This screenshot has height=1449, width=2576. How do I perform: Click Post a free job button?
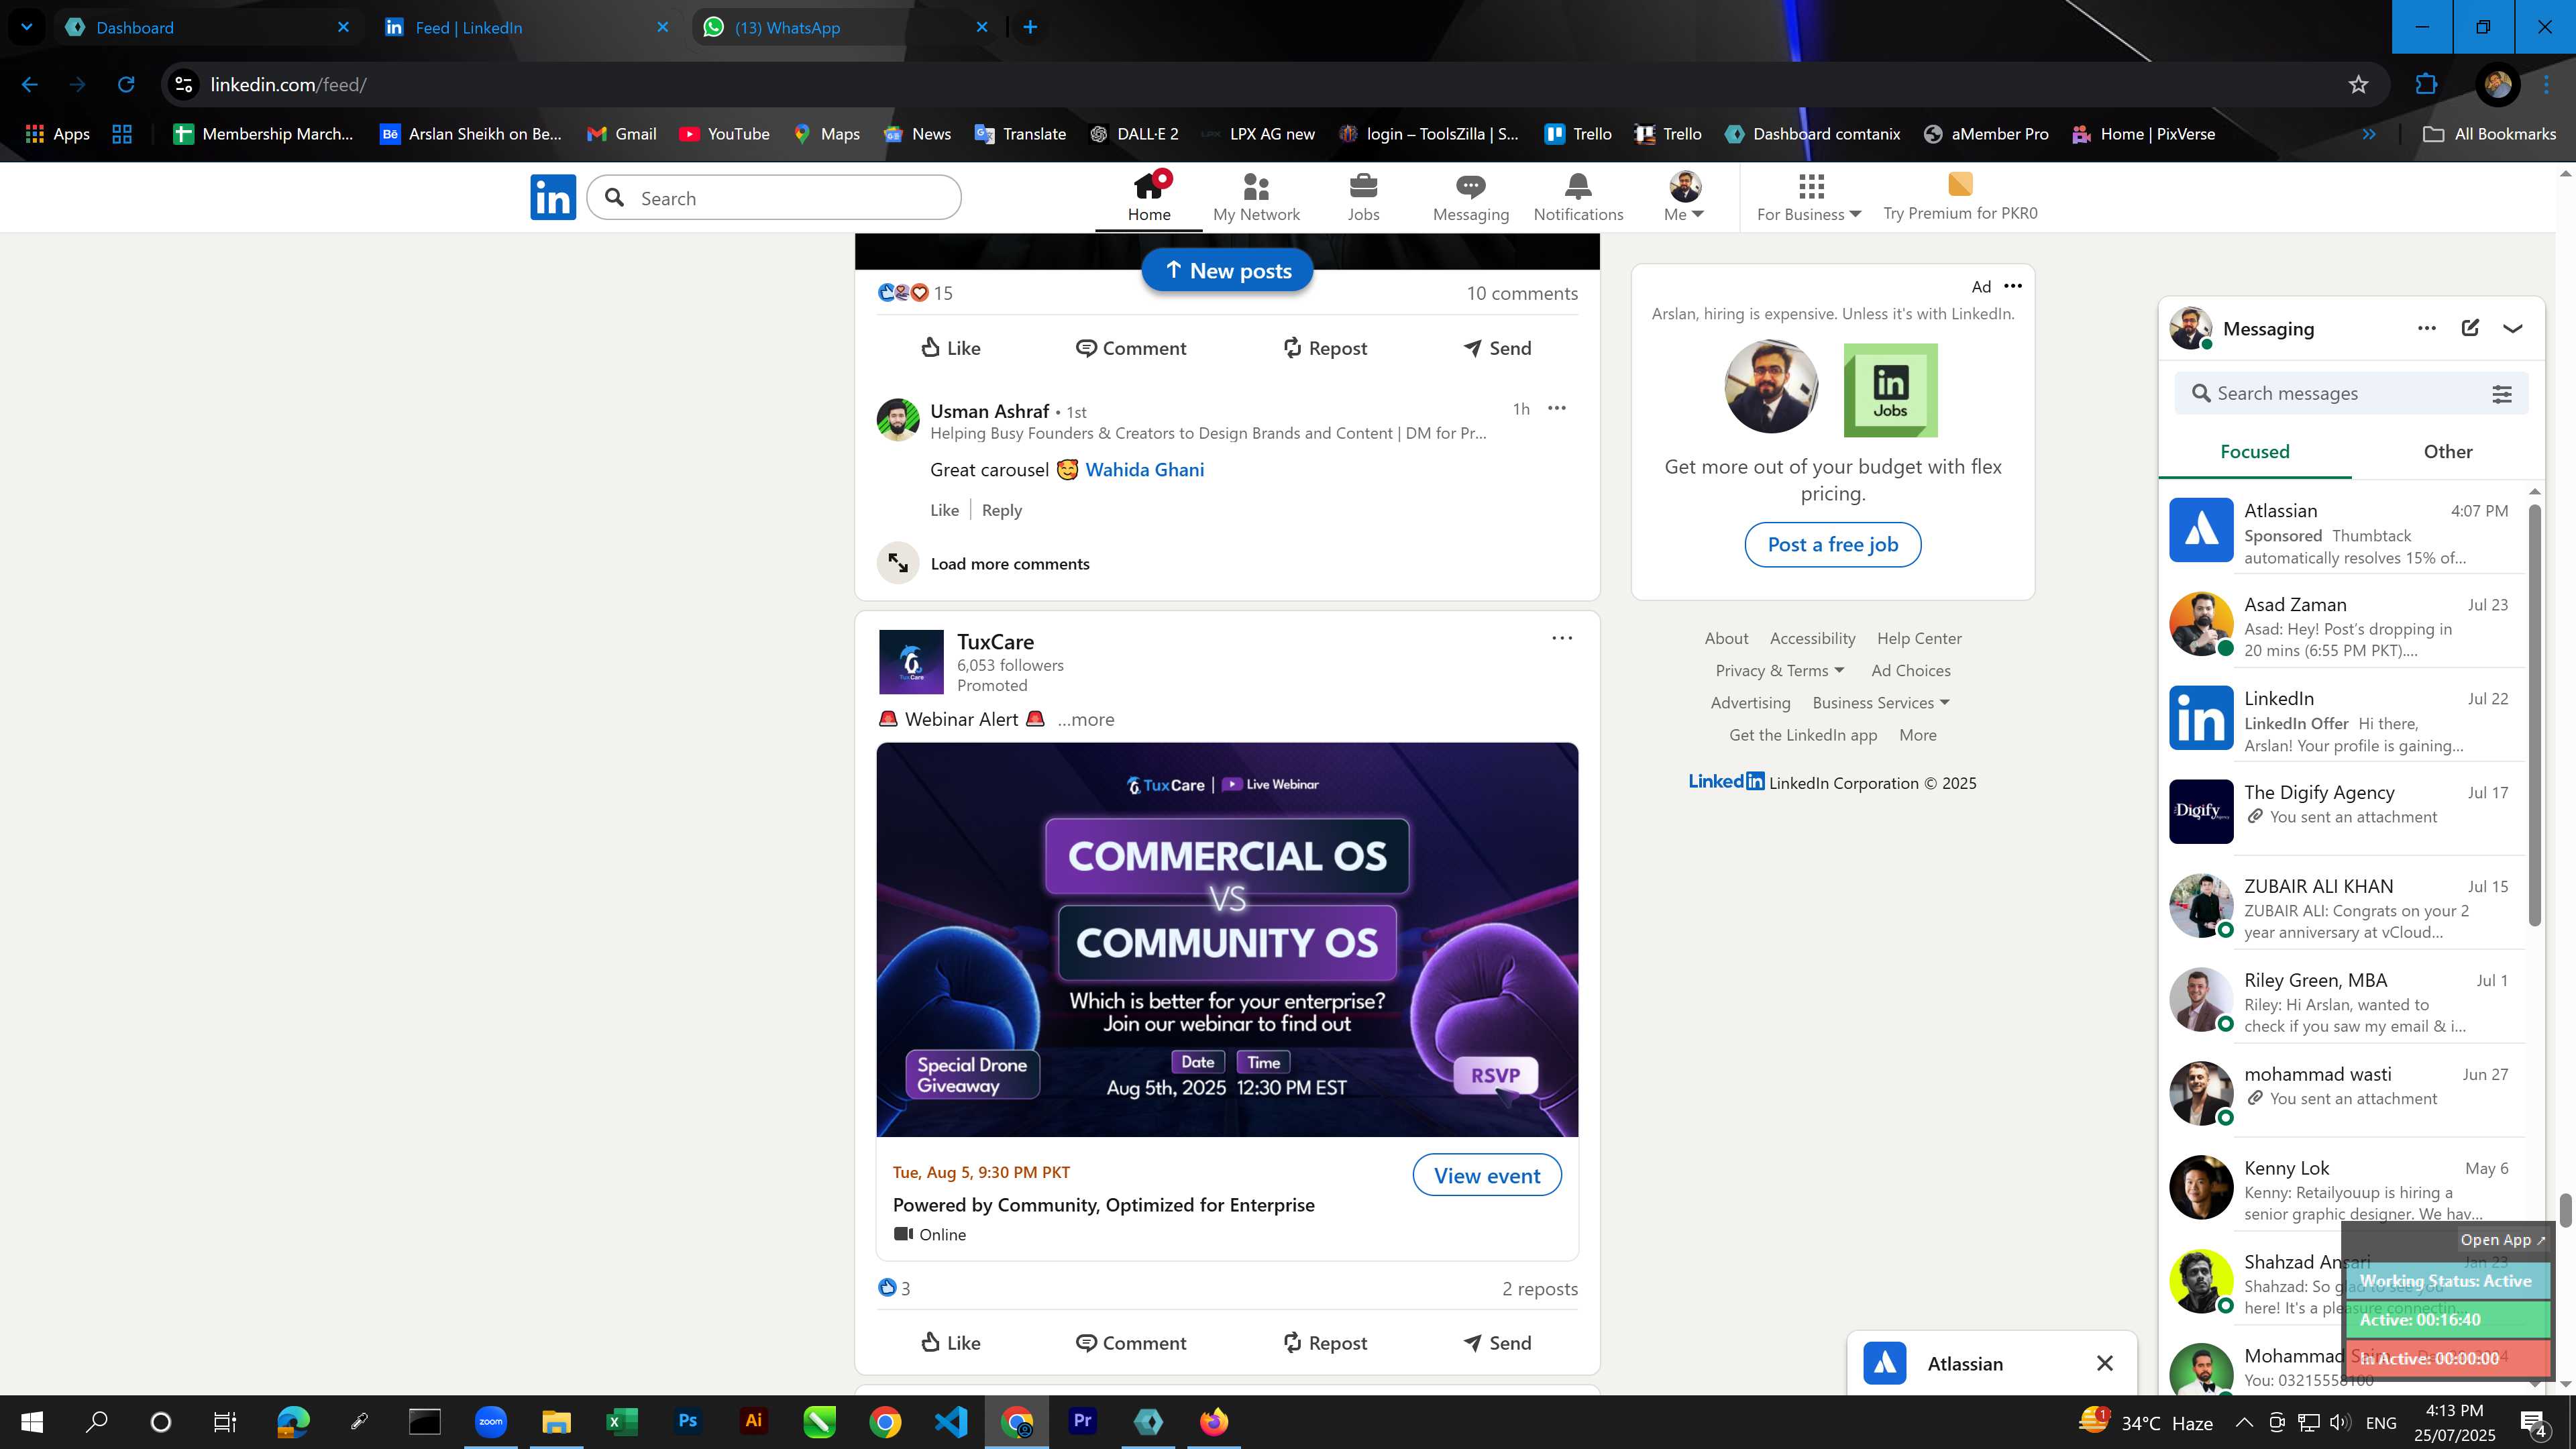[x=1832, y=544]
